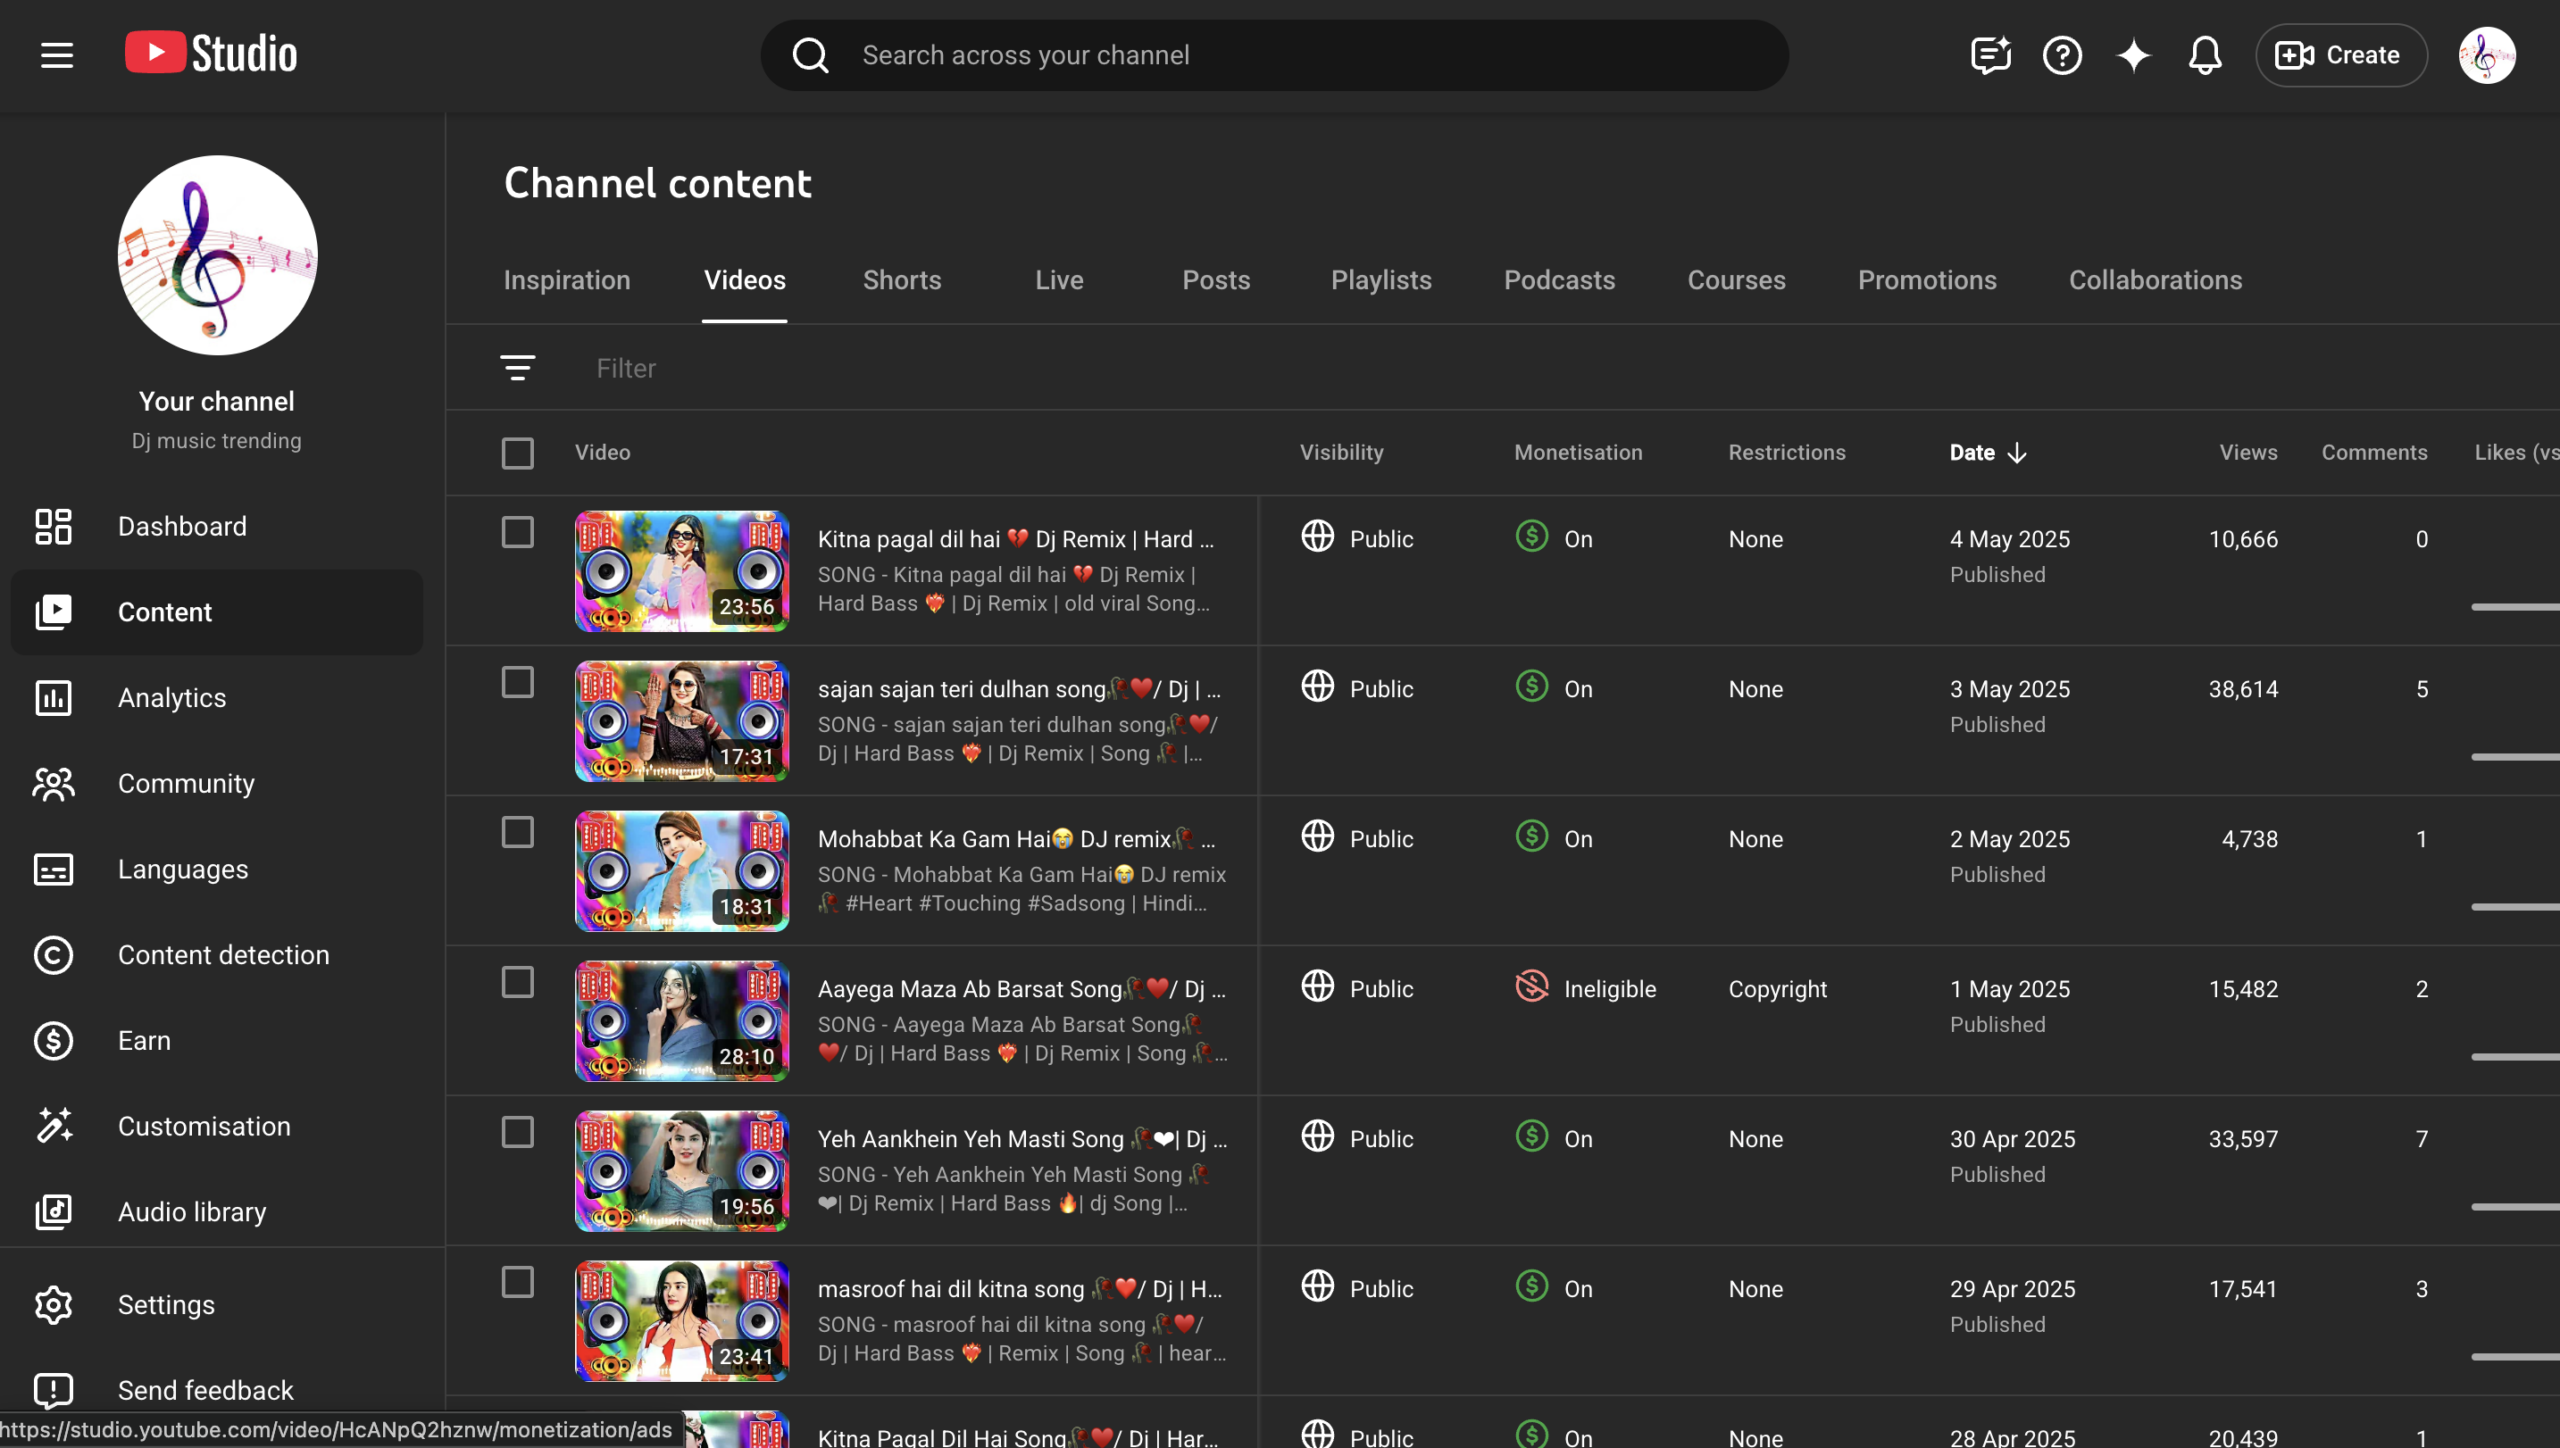Select checkbox for Kitna pagal dil hai video
Viewport: 2560px width, 1448px height.
tap(517, 533)
